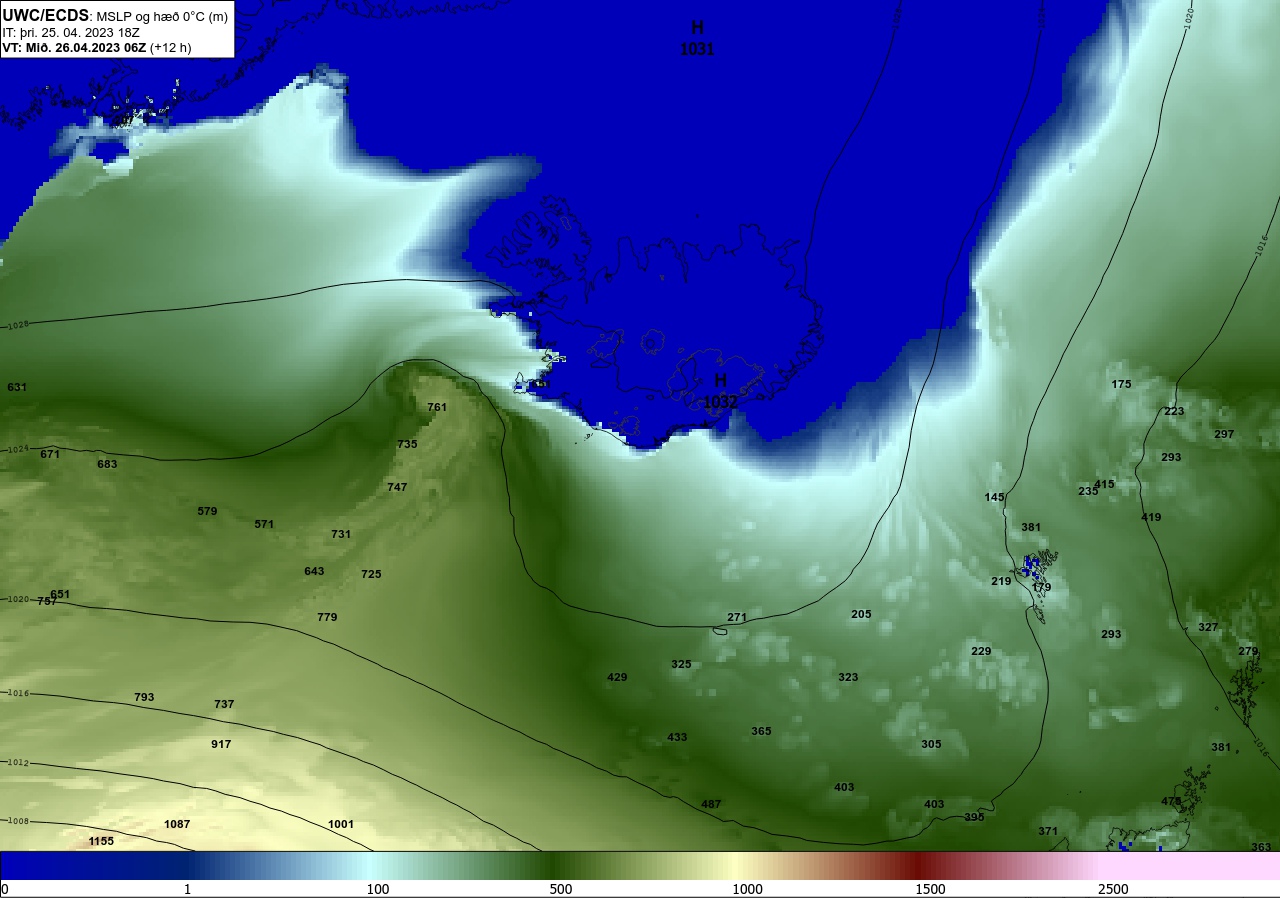Click the value 297 on the map

pyautogui.click(x=1224, y=434)
